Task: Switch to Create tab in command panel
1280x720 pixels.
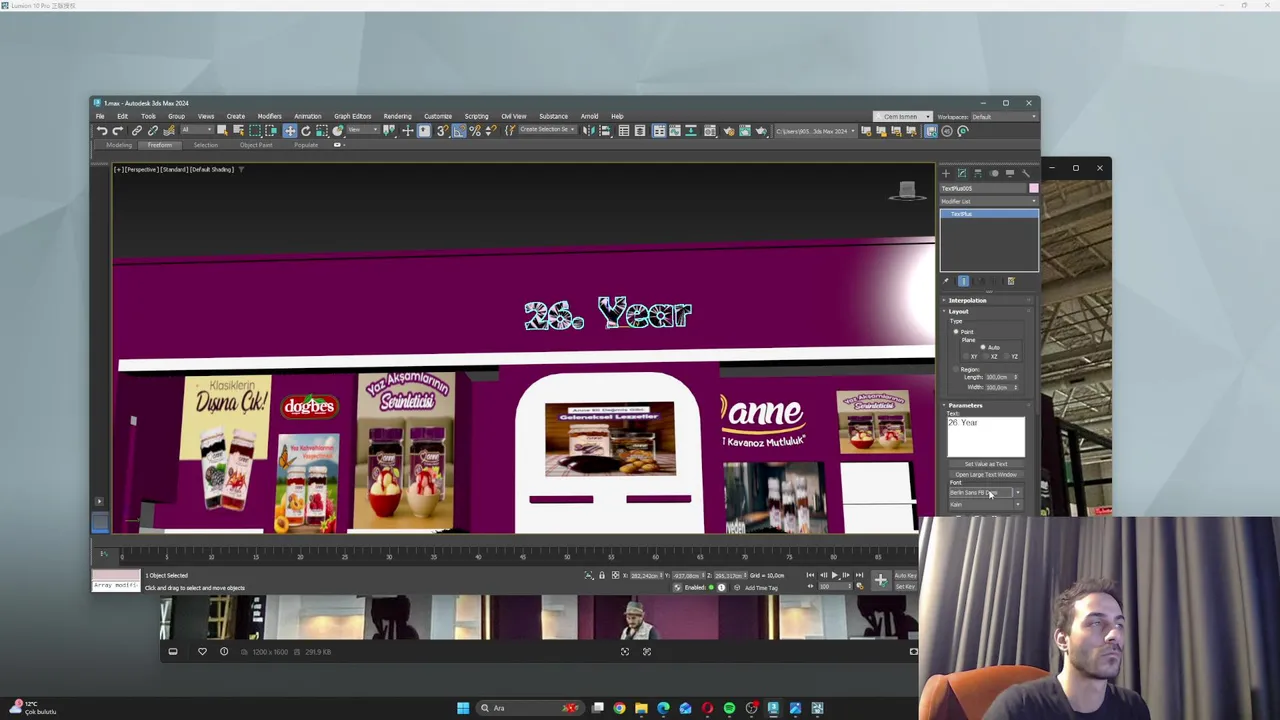Action: pyautogui.click(x=946, y=173)
